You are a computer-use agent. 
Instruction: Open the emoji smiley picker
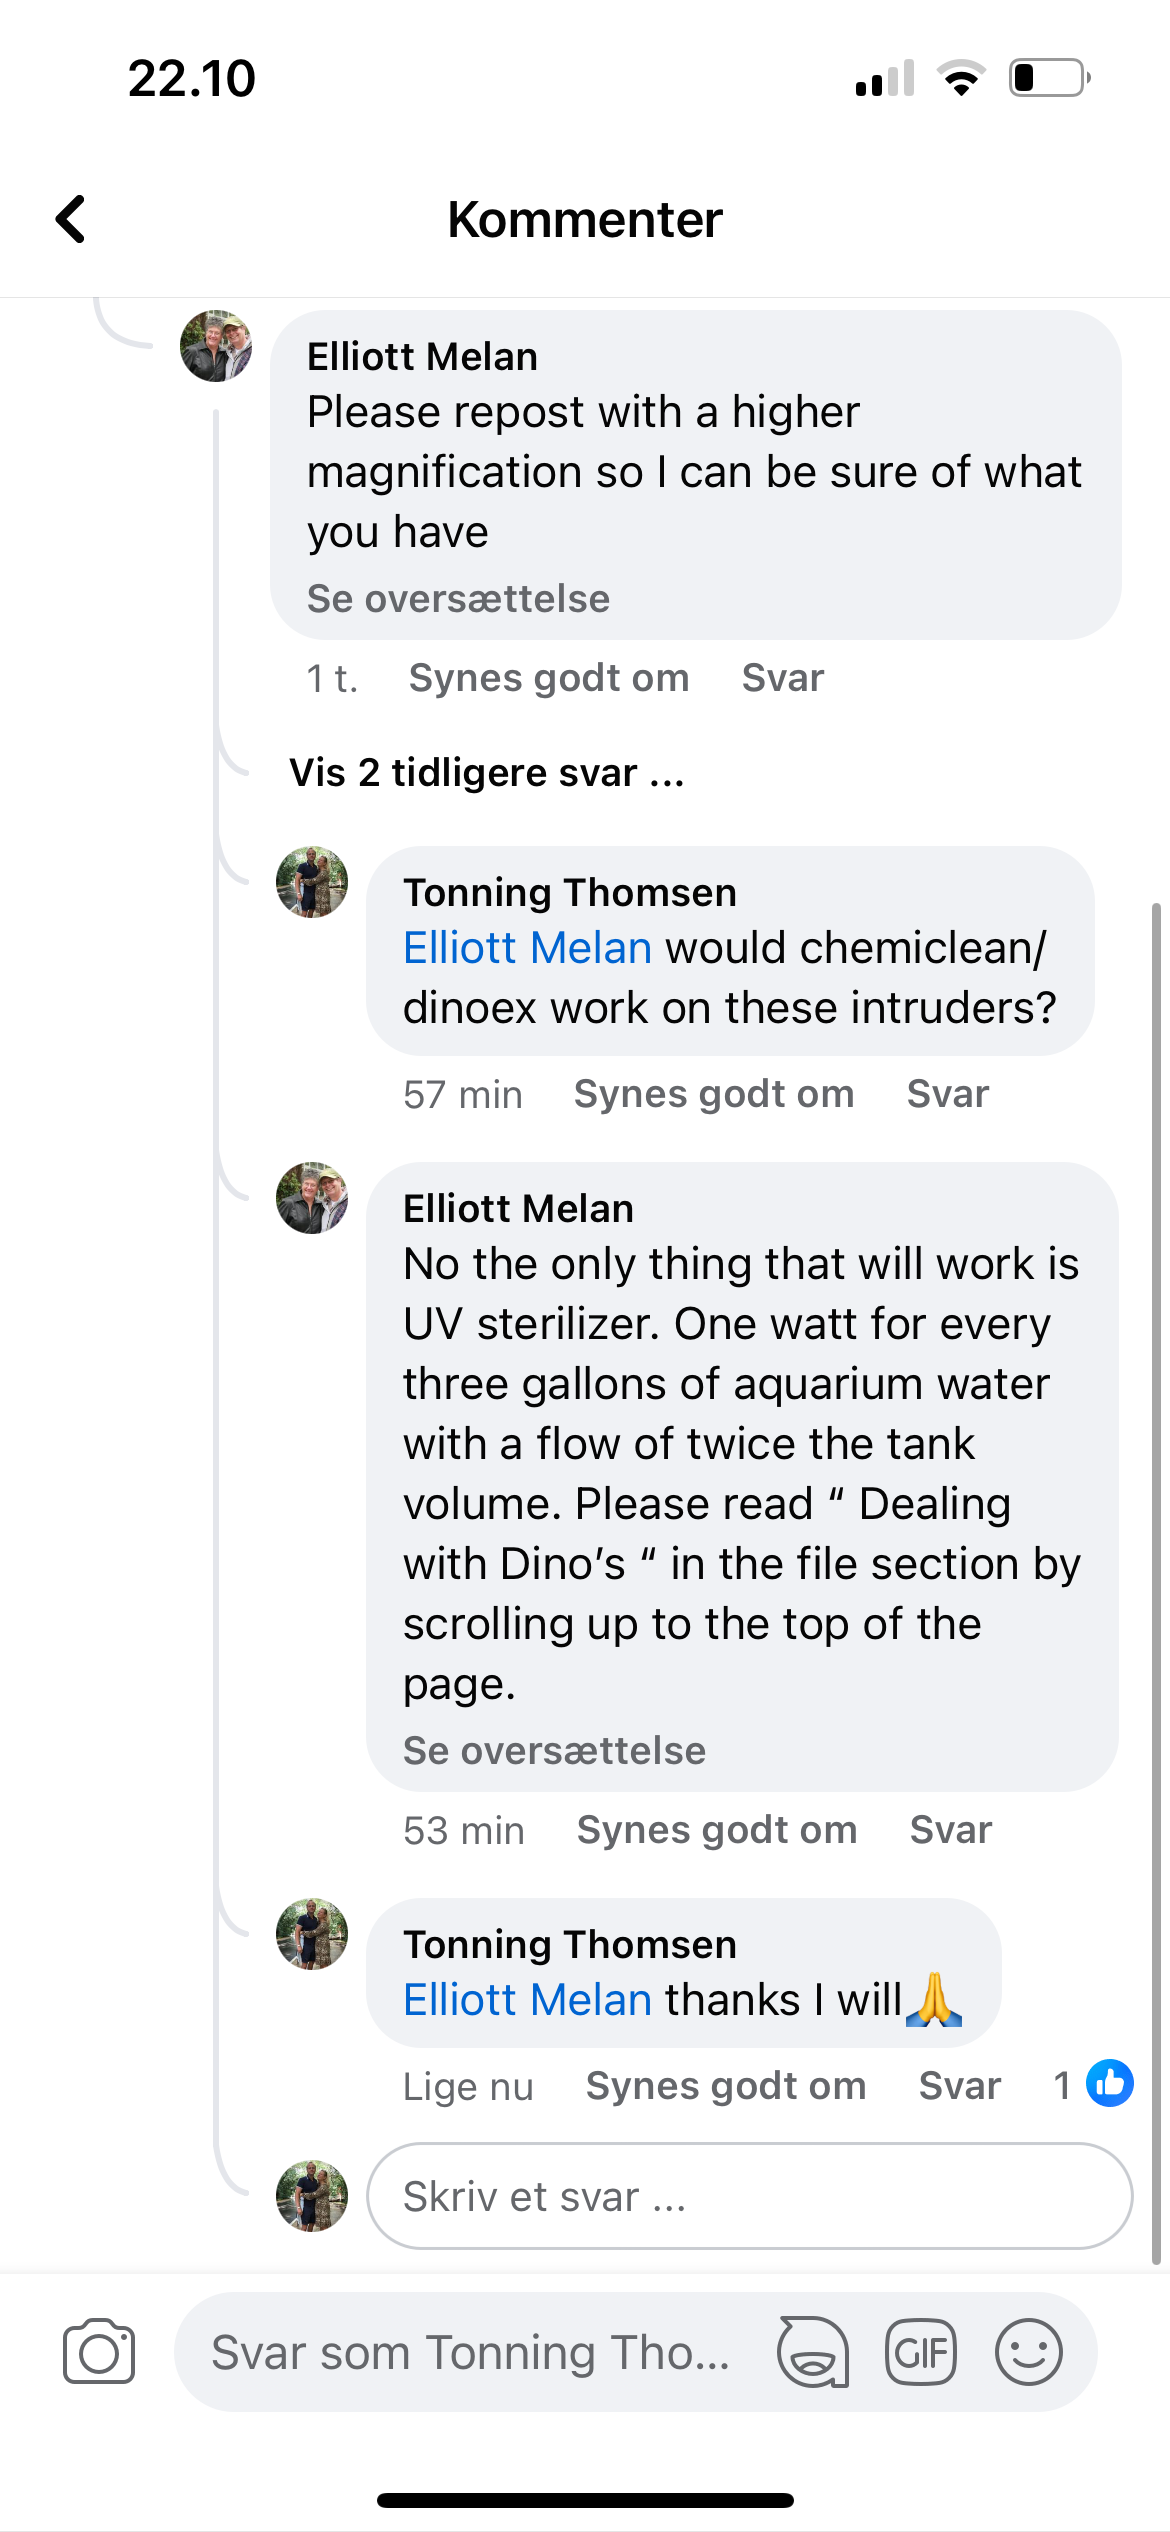click(x=1028, y=2351)
